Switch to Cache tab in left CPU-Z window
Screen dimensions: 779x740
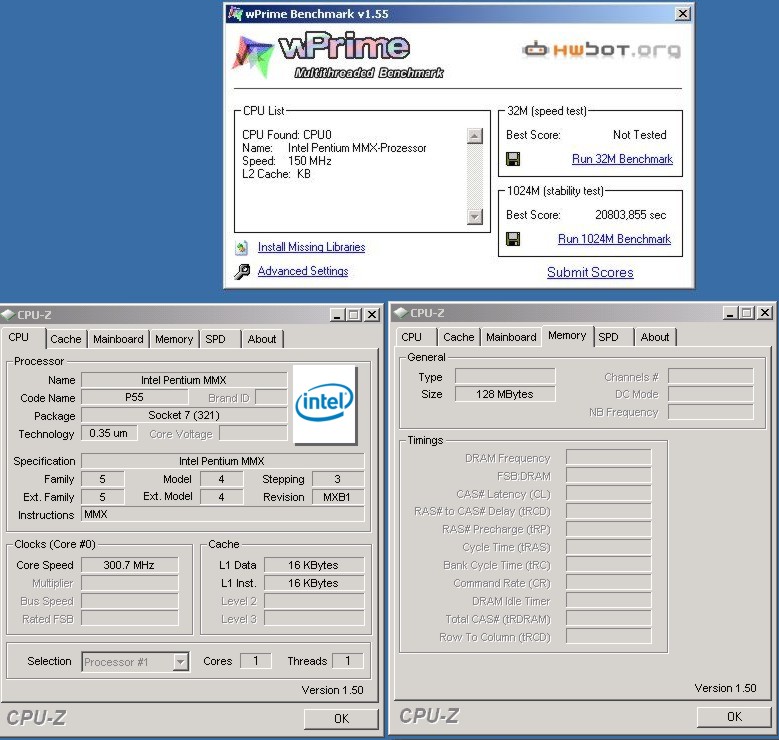(x=66, y=339)
